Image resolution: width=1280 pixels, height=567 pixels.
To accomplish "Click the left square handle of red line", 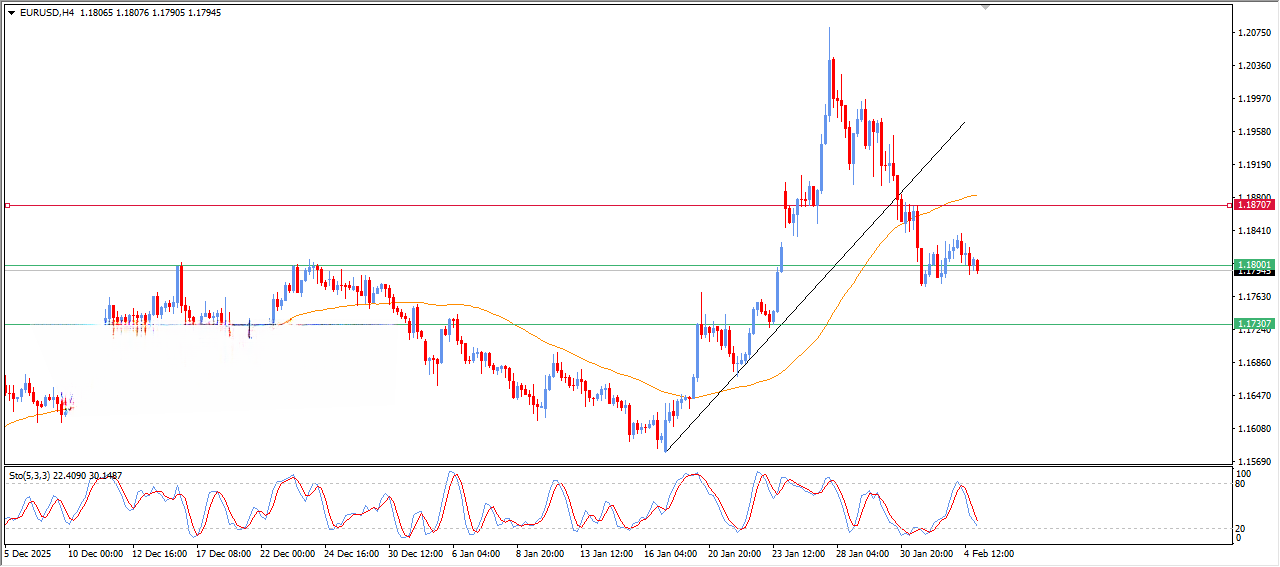I will pos(7,205).
